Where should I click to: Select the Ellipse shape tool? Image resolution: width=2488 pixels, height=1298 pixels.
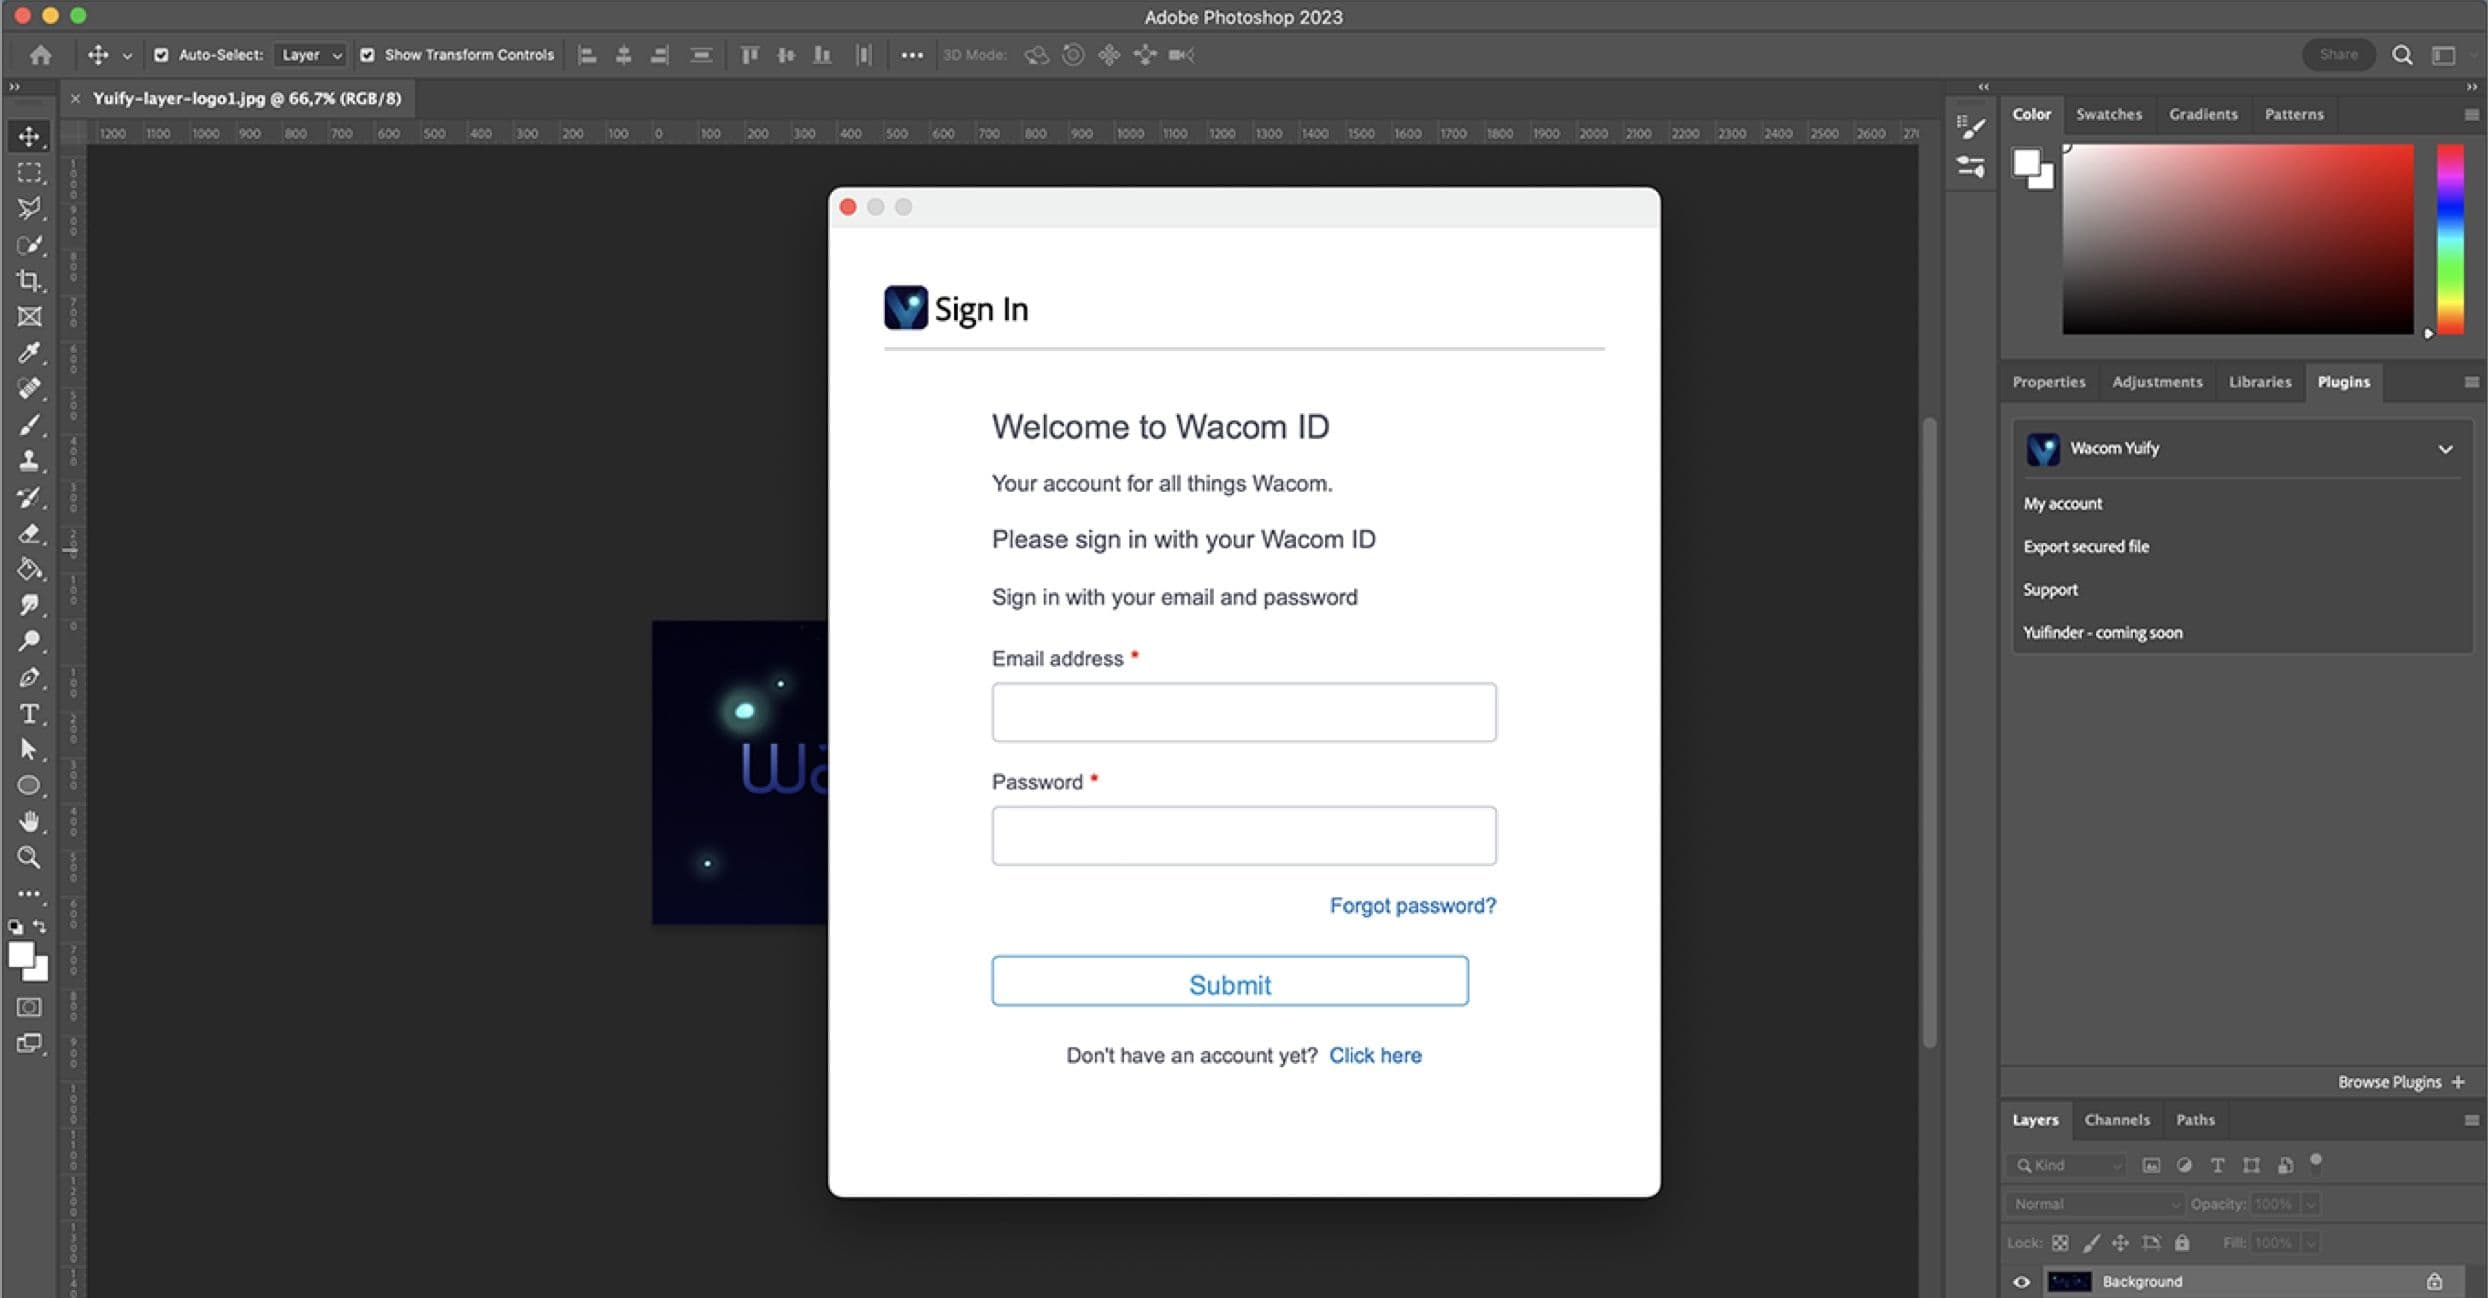29,786
